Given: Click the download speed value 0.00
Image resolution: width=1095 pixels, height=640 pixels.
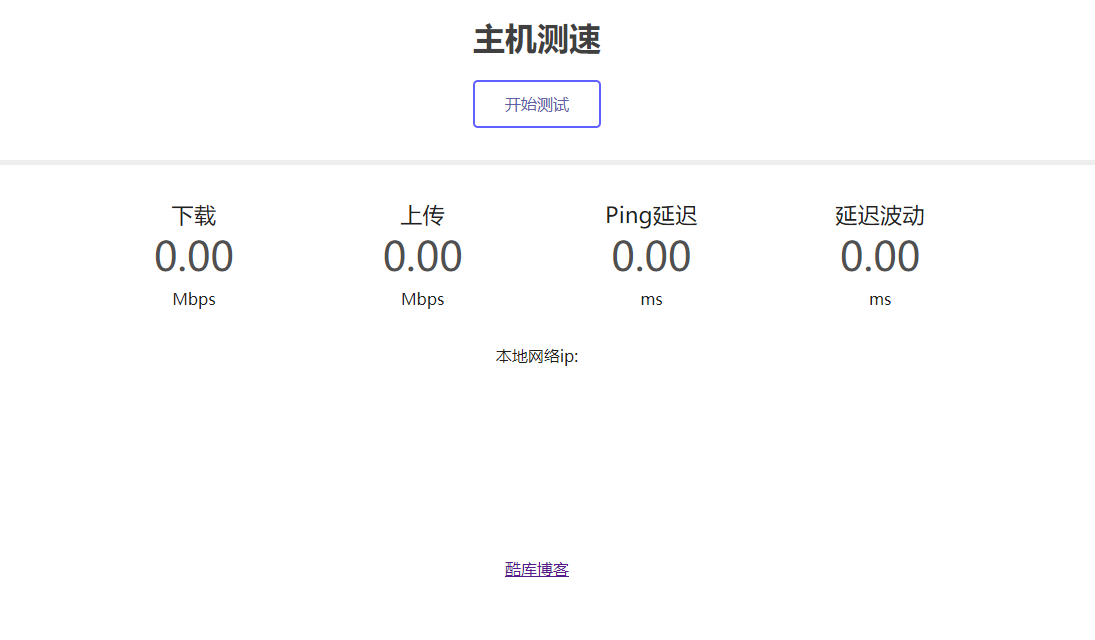Looking at the screenshot, I should point(193,256).
